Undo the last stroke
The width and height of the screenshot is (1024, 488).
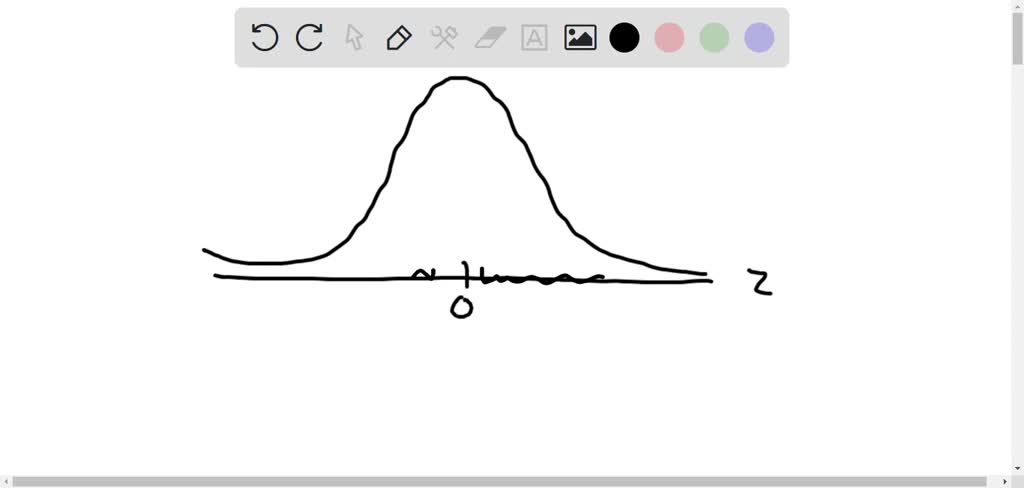(264, 38)
